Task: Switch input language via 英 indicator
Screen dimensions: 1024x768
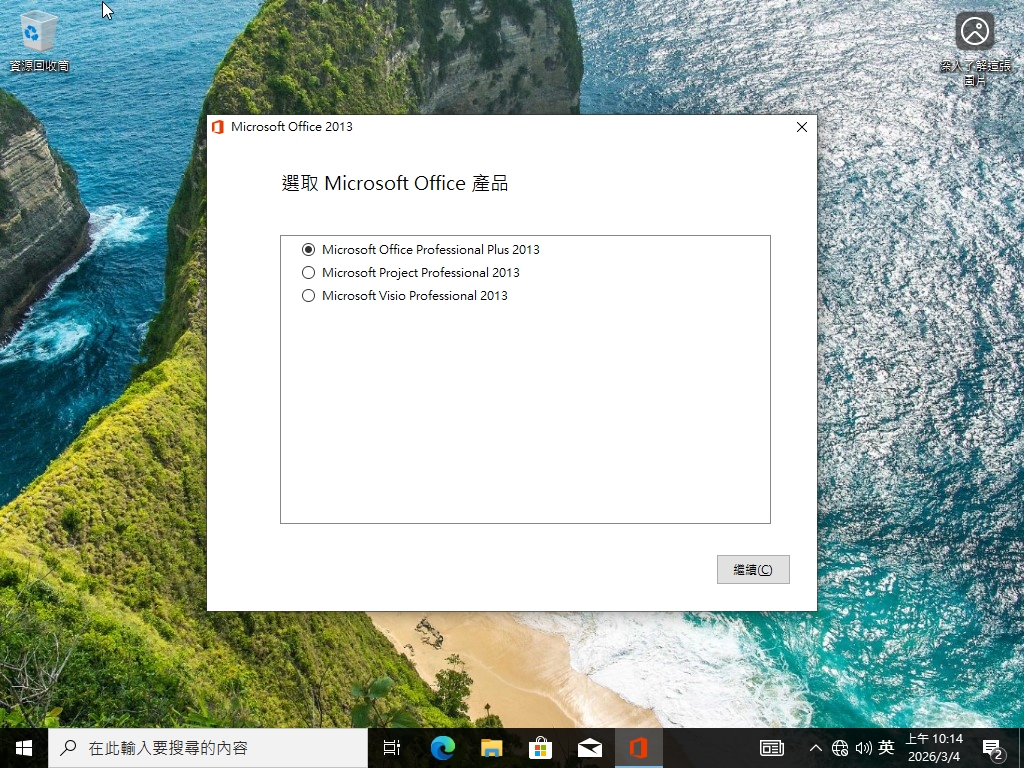Action: (x=886, y=747)
